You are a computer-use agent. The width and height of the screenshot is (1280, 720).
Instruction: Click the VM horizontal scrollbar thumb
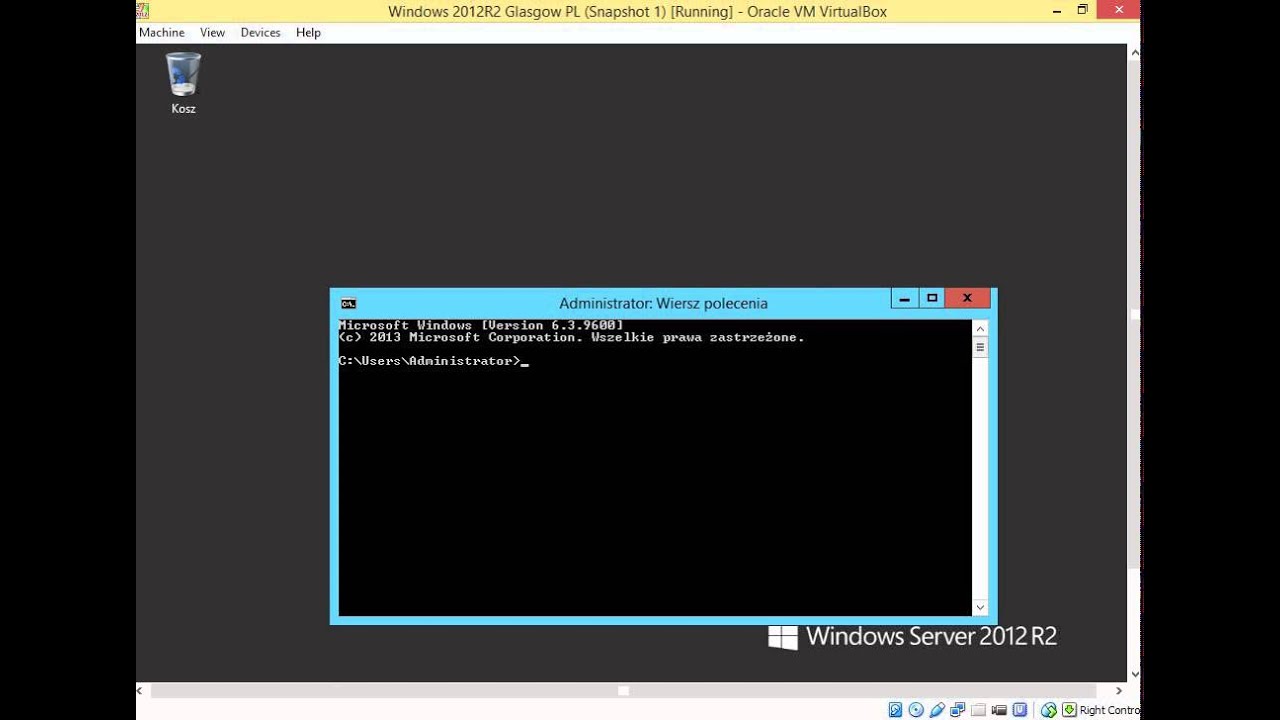pos(623,690)
